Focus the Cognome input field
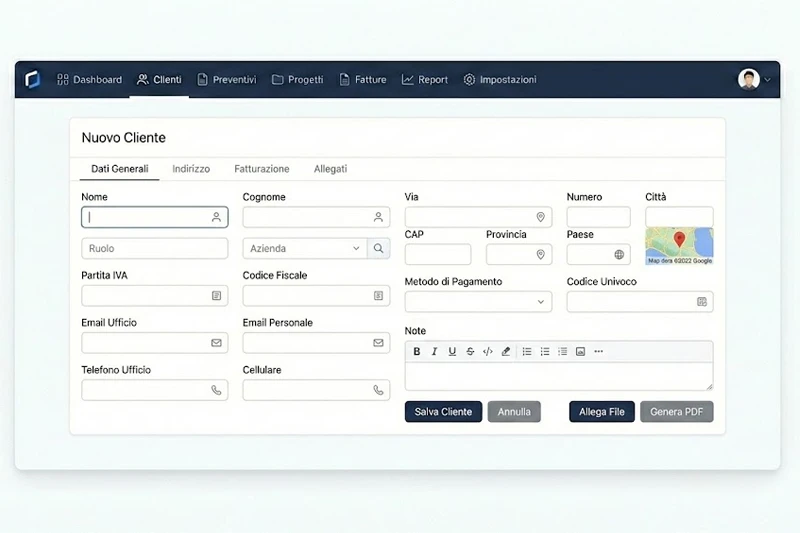The width and height of the screenshot is (800, 533). (316, 217)
